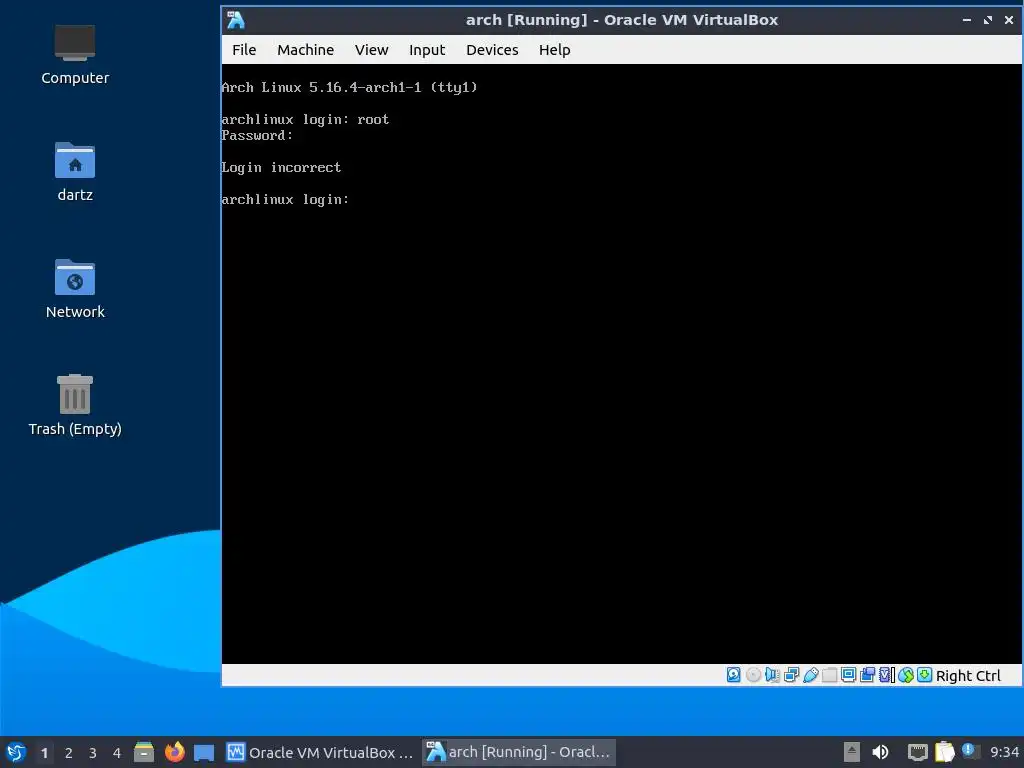Select the arch [Running] taskbar entry

point(519,752)
